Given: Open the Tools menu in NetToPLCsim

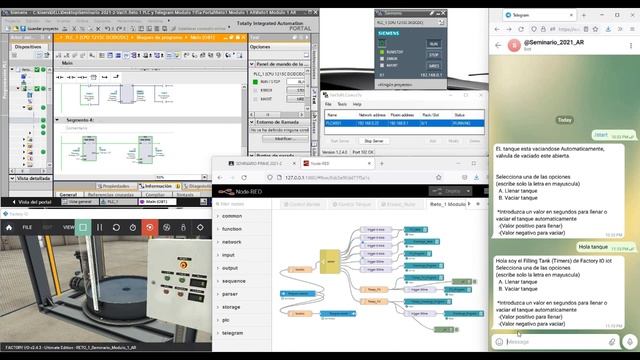Looking at the screenshot, I should tap(342, 104).
